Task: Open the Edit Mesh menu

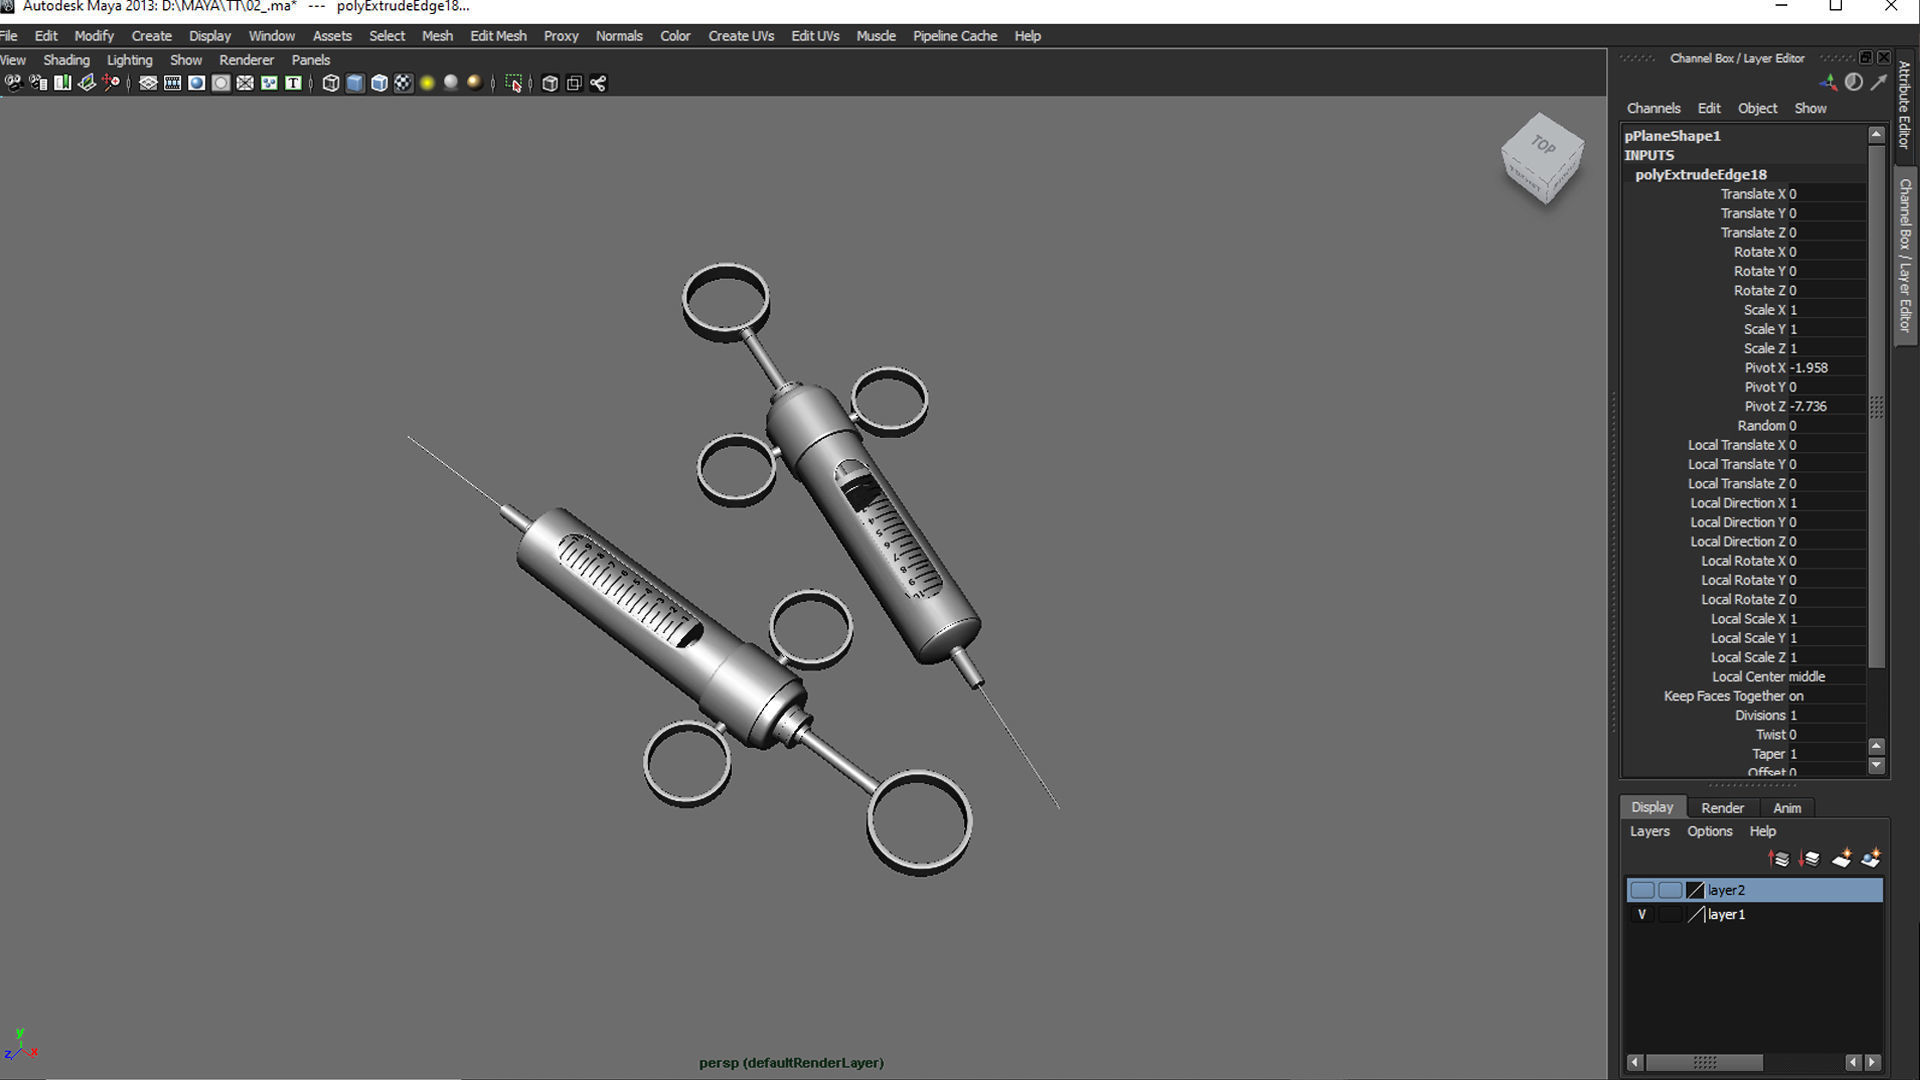Action: (x=498, y=36)
